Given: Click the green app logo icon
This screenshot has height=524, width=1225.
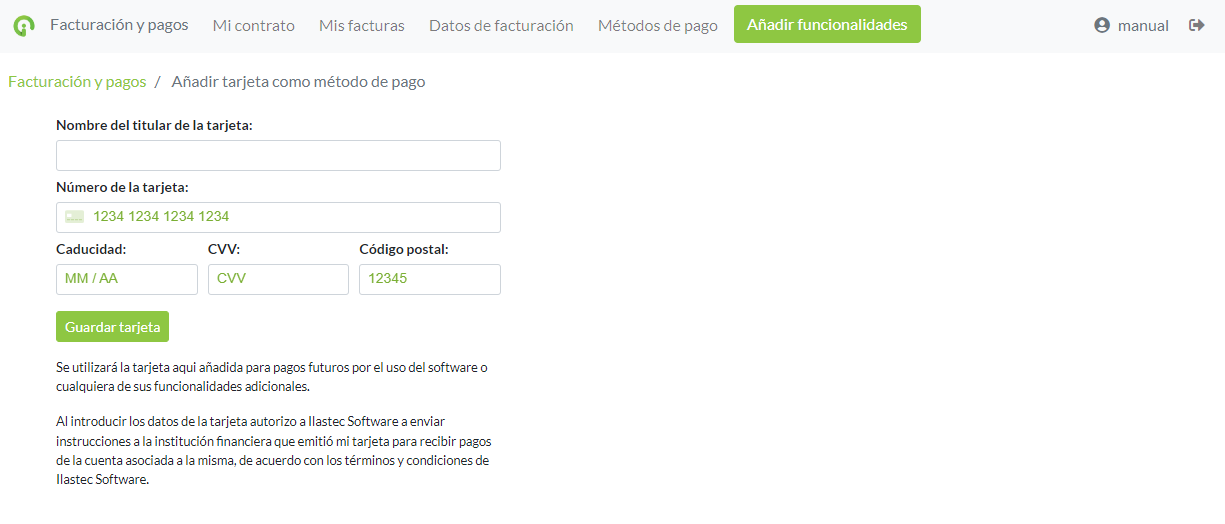Looking at the screenshot, I should click(24, 25).
